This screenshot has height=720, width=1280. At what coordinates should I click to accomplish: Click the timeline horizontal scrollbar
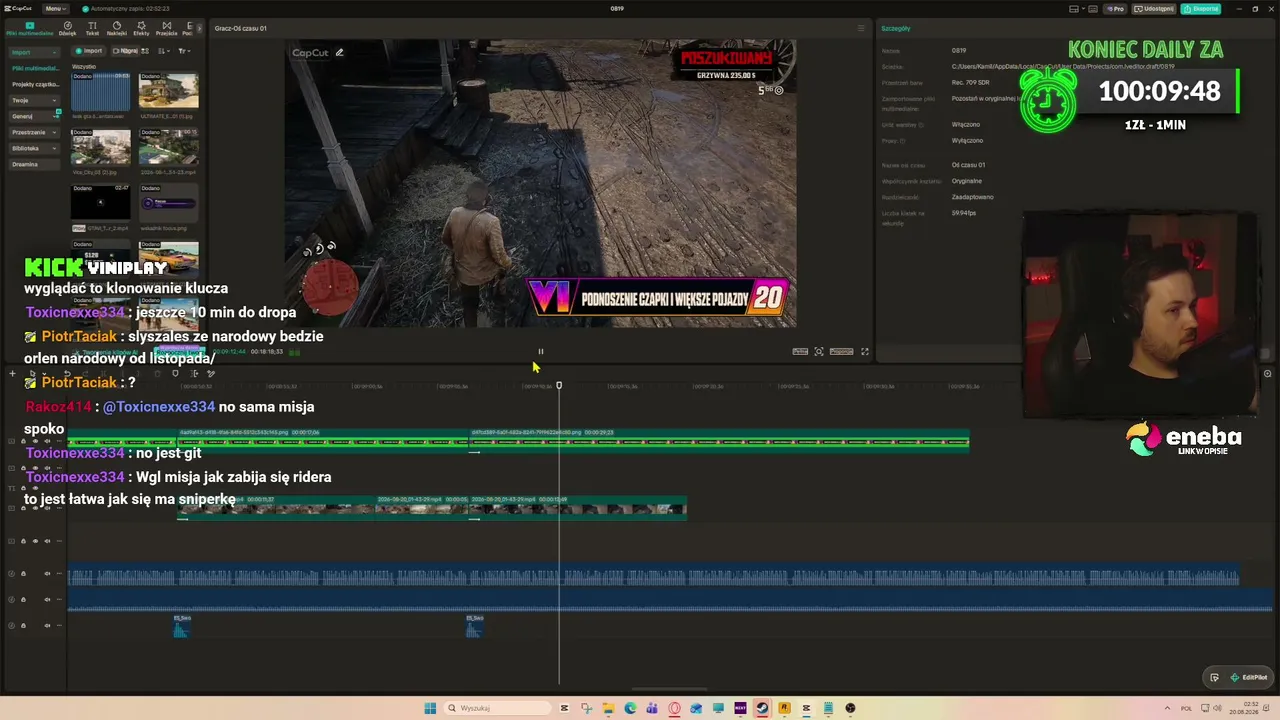click(670, 689)
